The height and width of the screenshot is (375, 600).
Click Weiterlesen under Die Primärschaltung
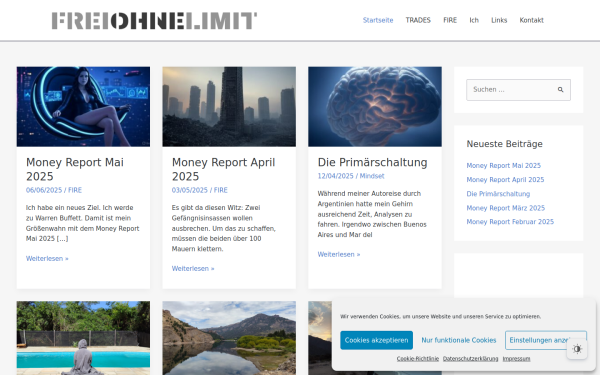coord(339,254)
